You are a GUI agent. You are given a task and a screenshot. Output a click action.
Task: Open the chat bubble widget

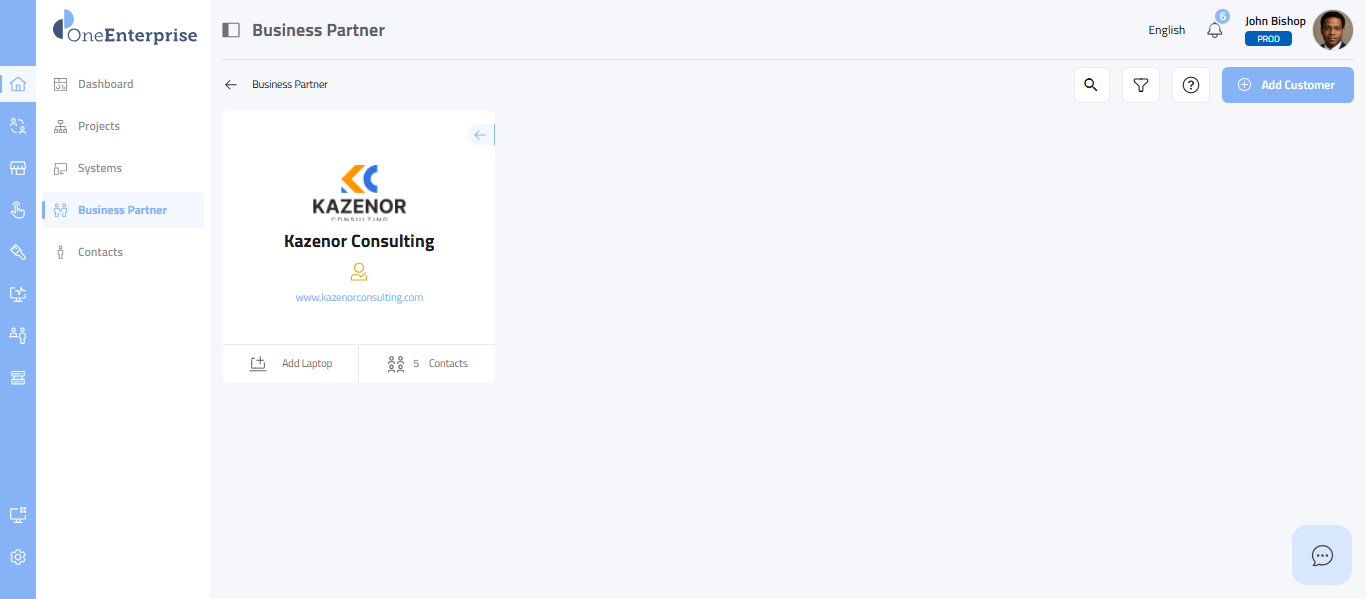click(x=1322, y=555)
